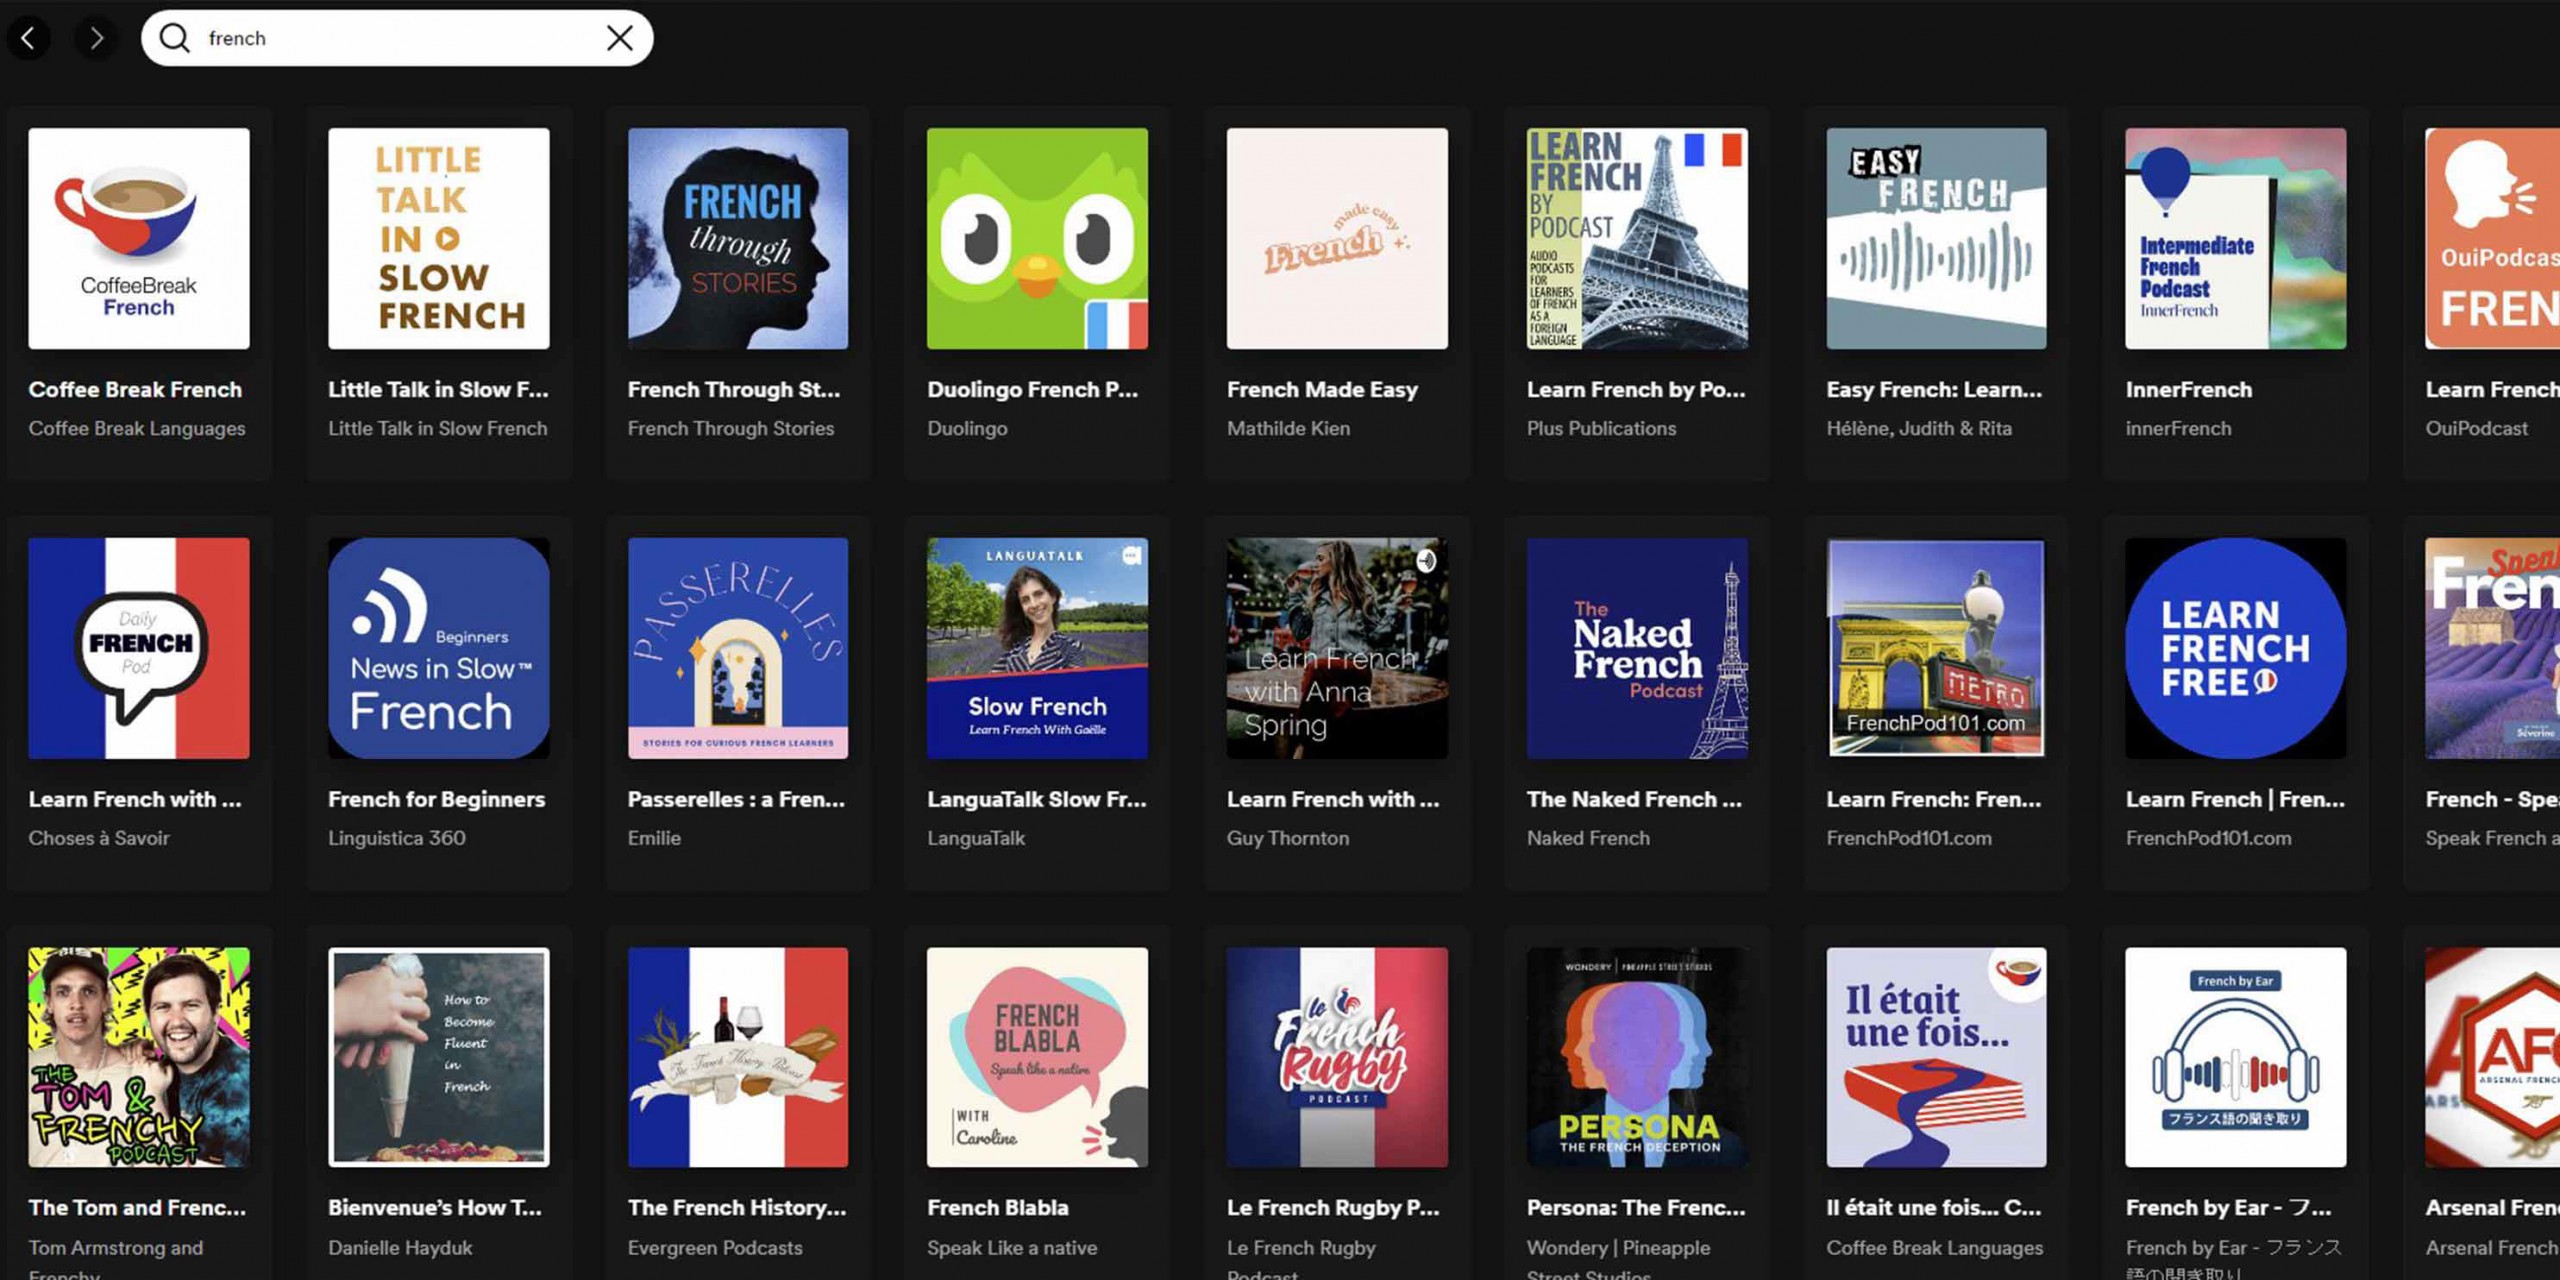Image resolution: width=2560 pixels, height=1280 pixels.
Task: Select publisher text 'Speak Like a native'
Action: pyautogui.click(x=1012, y=1248)
